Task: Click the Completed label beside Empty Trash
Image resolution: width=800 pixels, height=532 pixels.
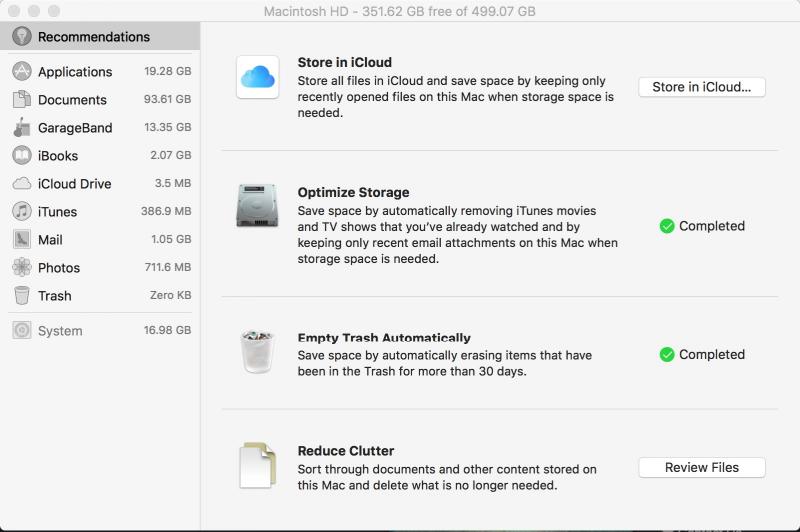Action: point(712,354)
